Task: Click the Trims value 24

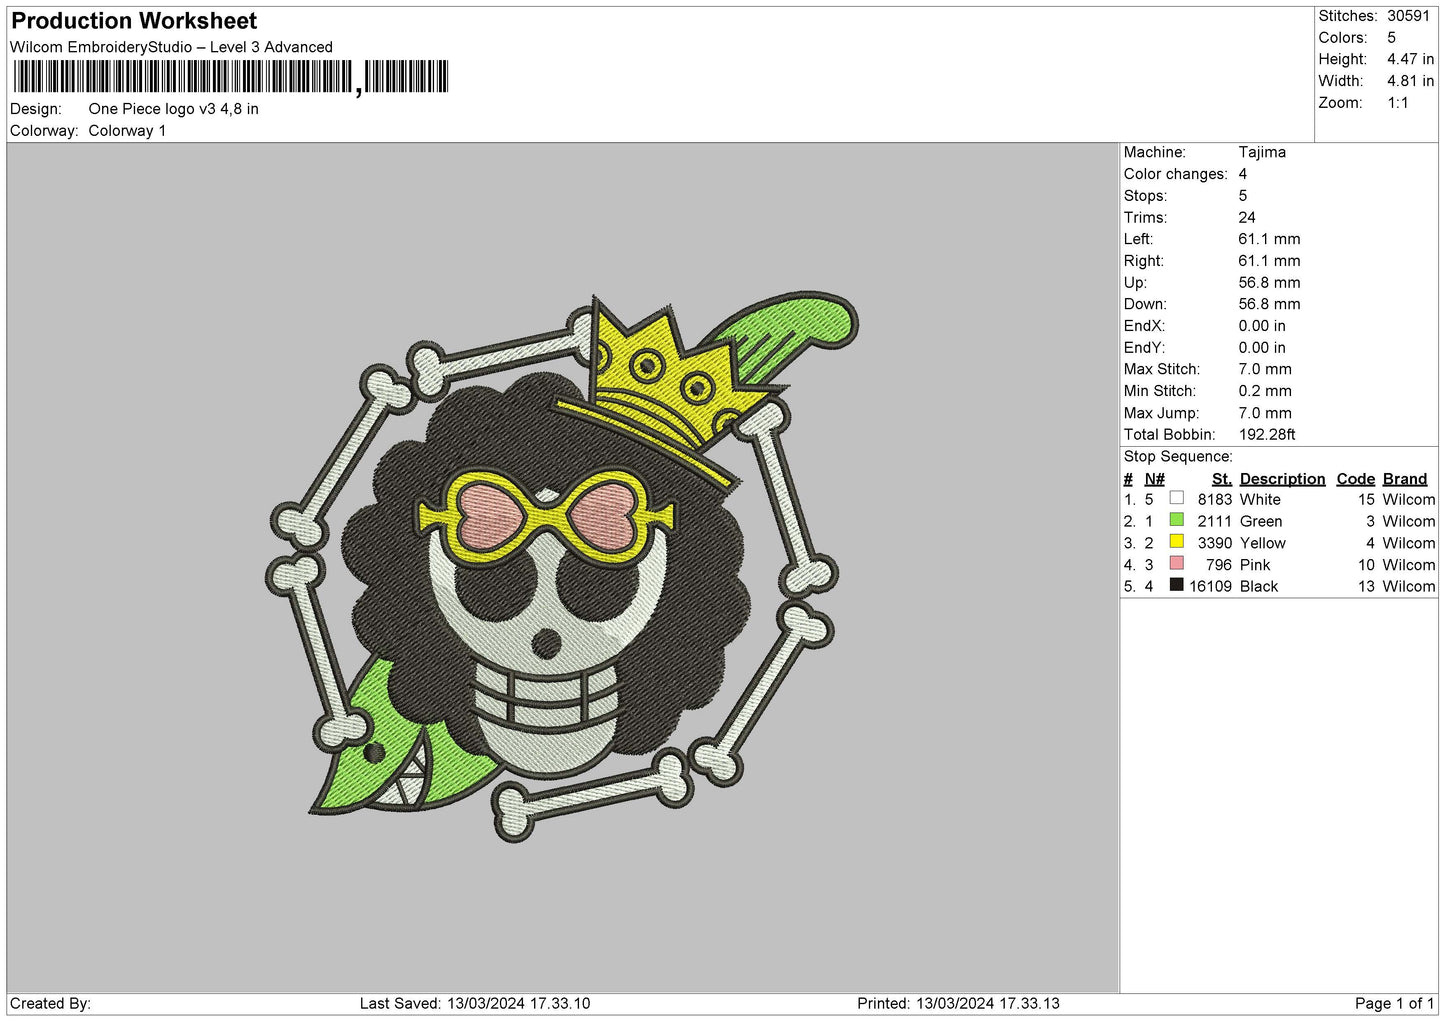Action: pyautogui.click(x=1247, y=217)
